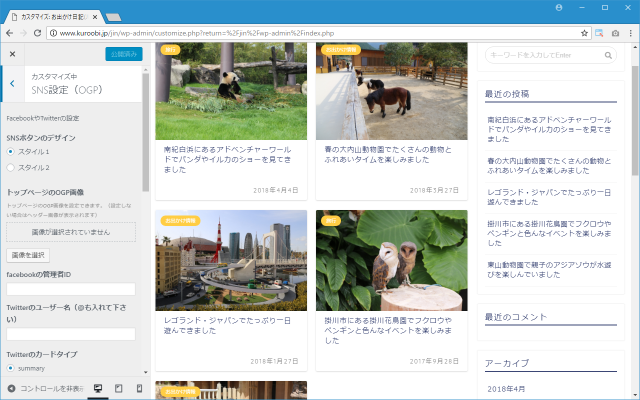Viewport: 640px width, 400px height.
Task: Open the owls photo thumbnail
Action: click(391, 260)
